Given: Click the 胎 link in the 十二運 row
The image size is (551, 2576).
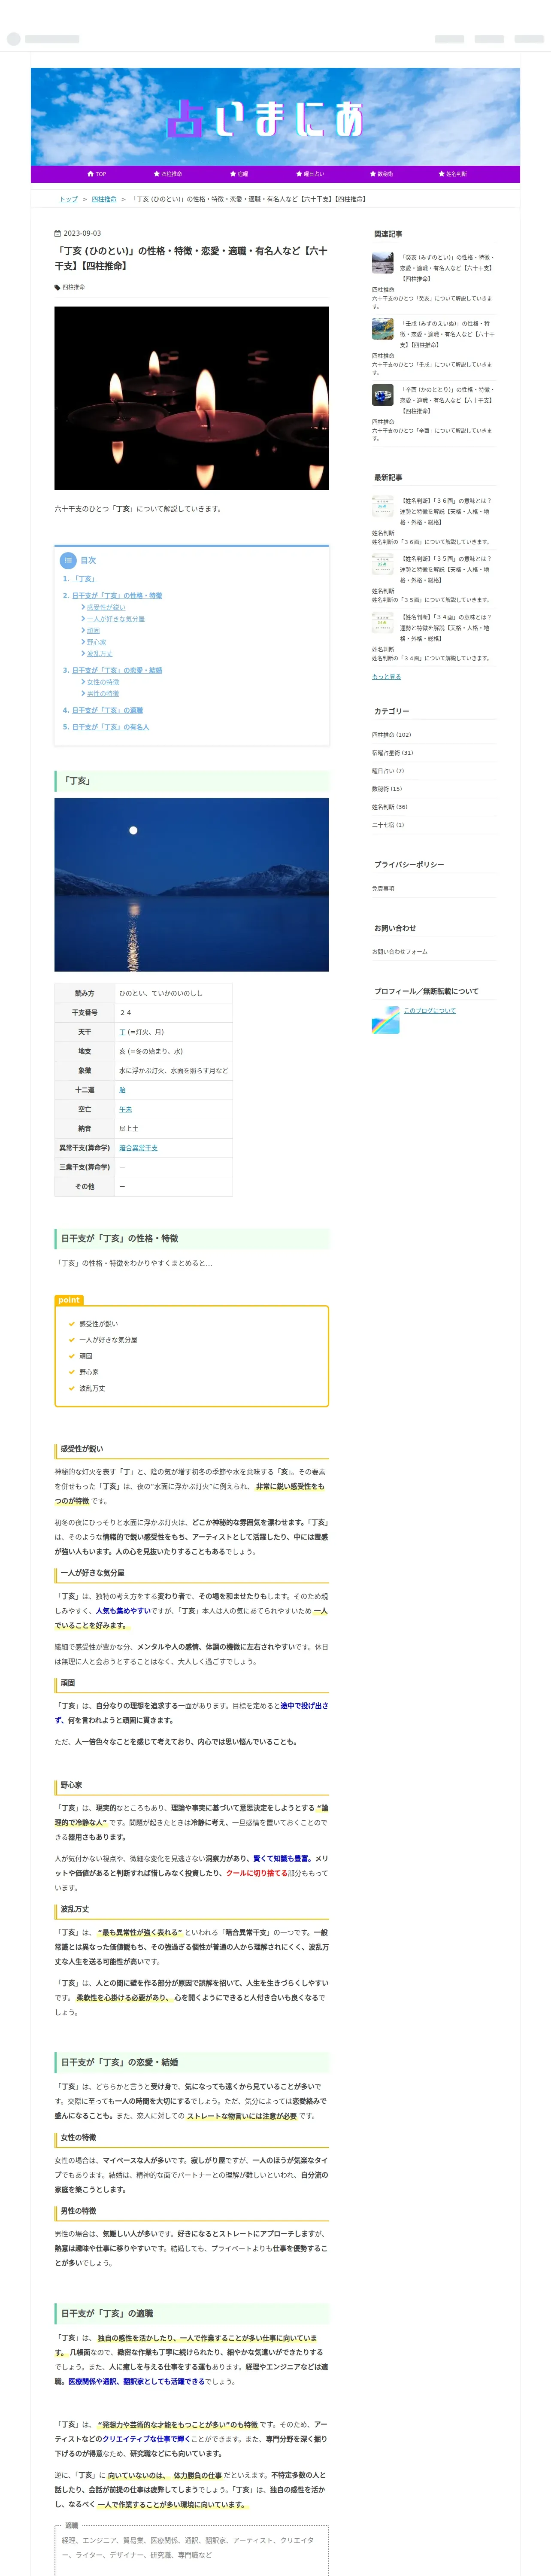Looking at the screenshot, I should 122,1090.
